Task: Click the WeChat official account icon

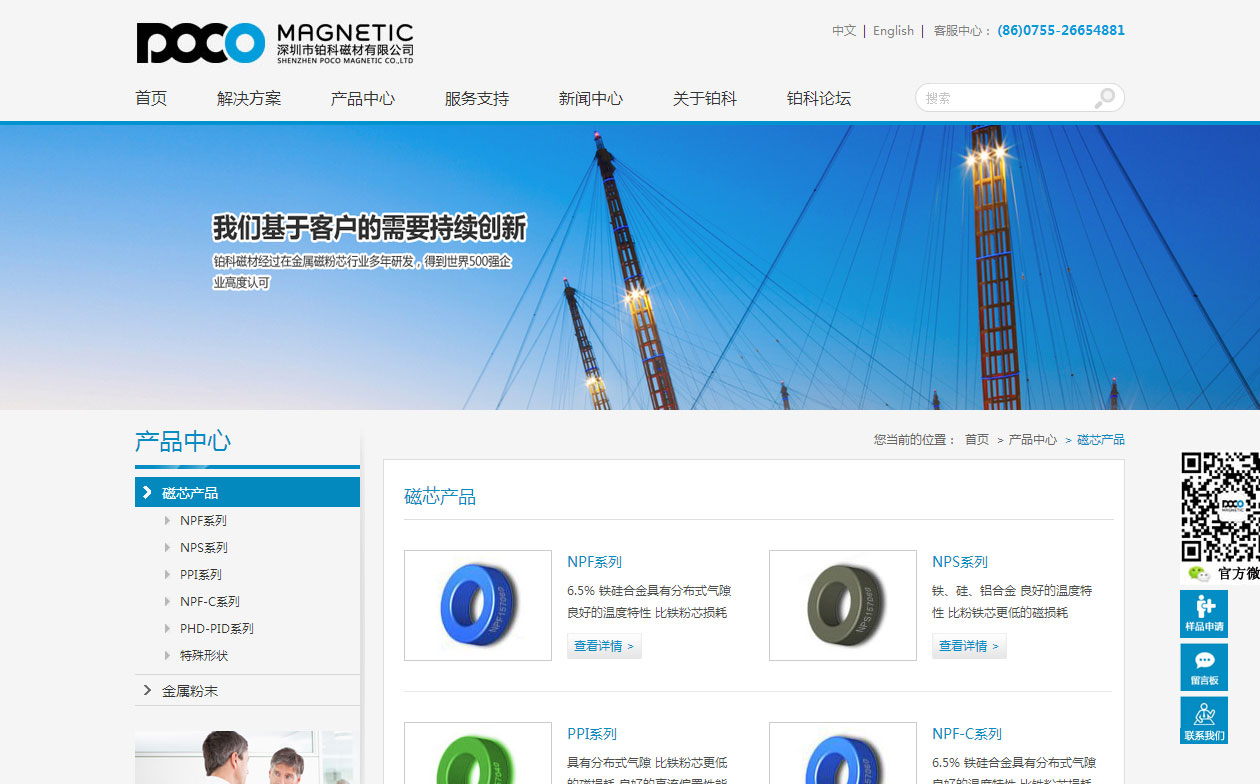Action: [x=1198, y=573]
